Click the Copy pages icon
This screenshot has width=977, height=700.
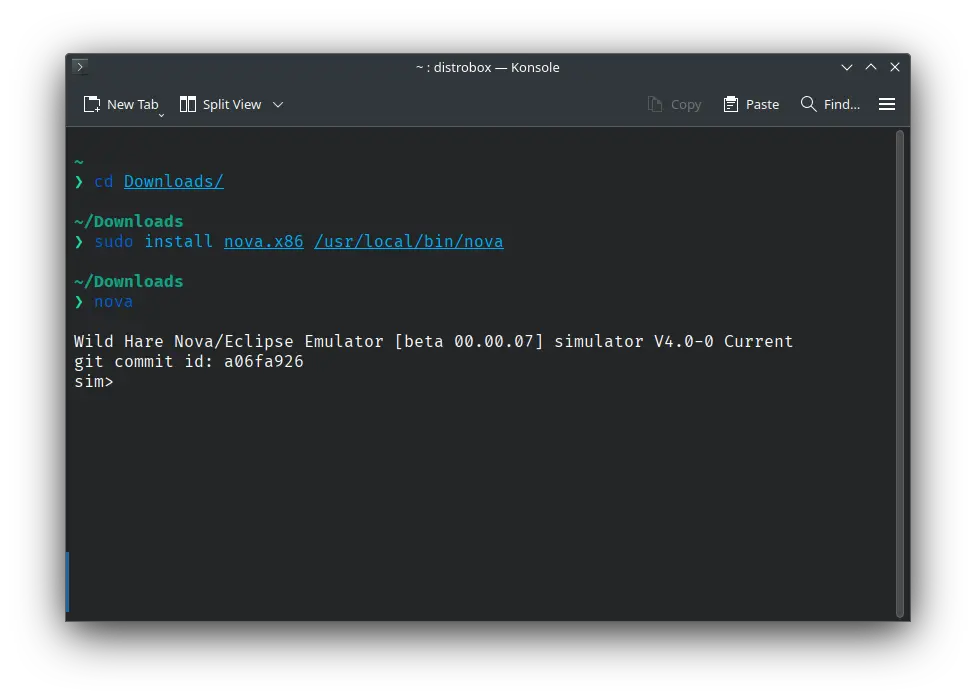click(654, 104)
